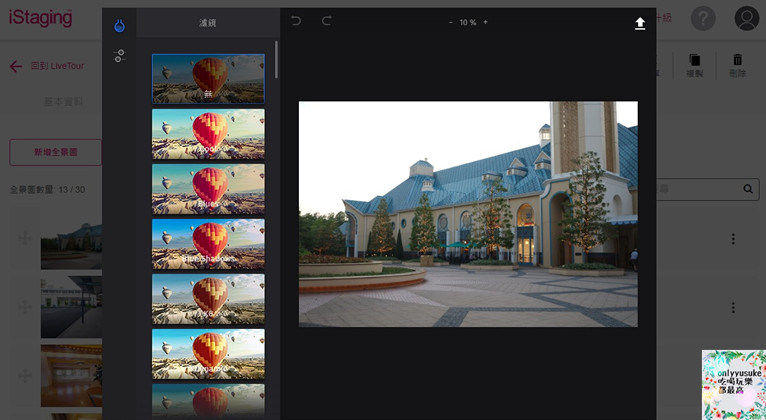Click the redo arrow icon
Image resolution: width=766 pixels, height=420 pixels.
coord(326,21)
